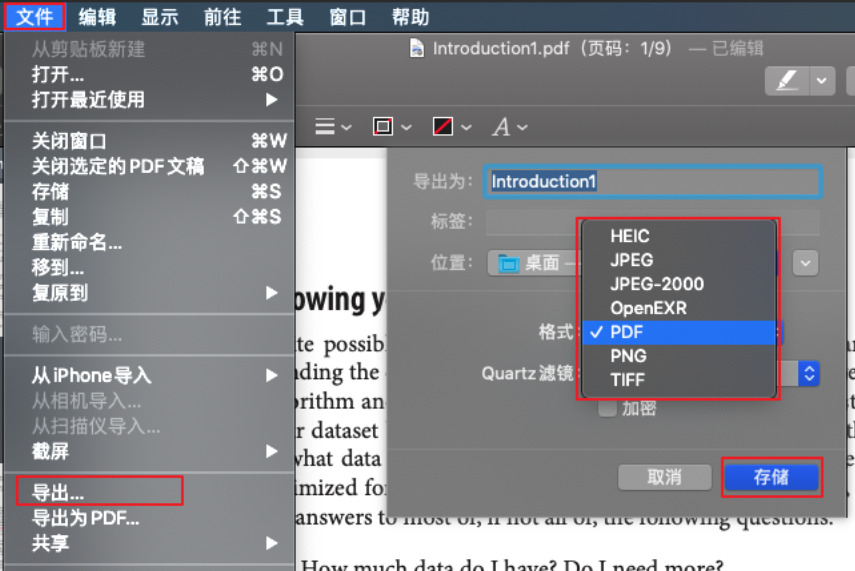Open the 文件 menu
Viewport: 855px width, 571px height.
[x=34, y=17]
